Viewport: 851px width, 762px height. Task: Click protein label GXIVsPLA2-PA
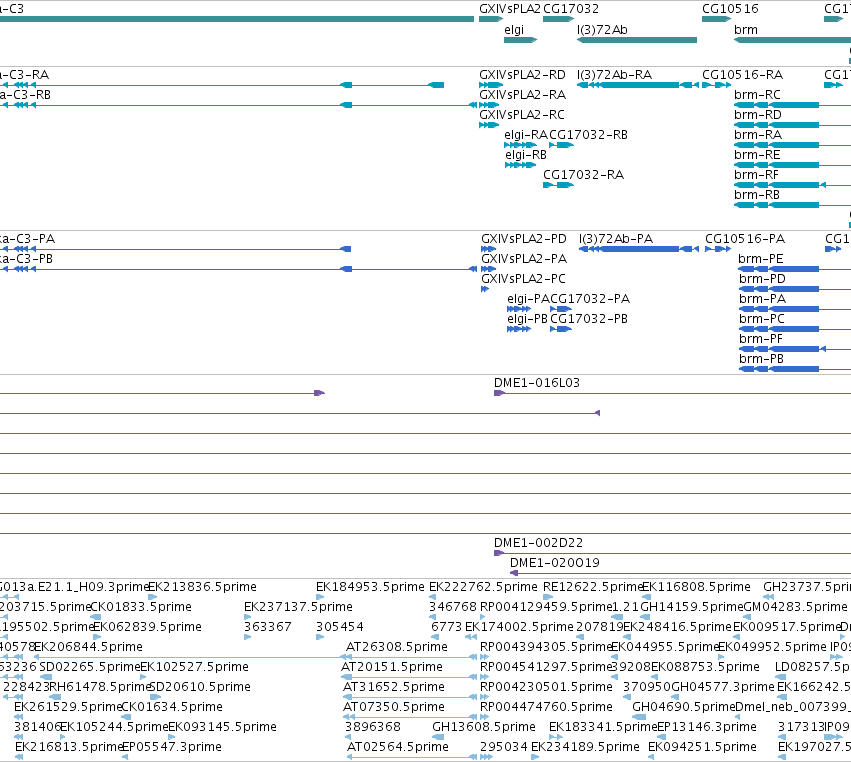tap(524, 259)
